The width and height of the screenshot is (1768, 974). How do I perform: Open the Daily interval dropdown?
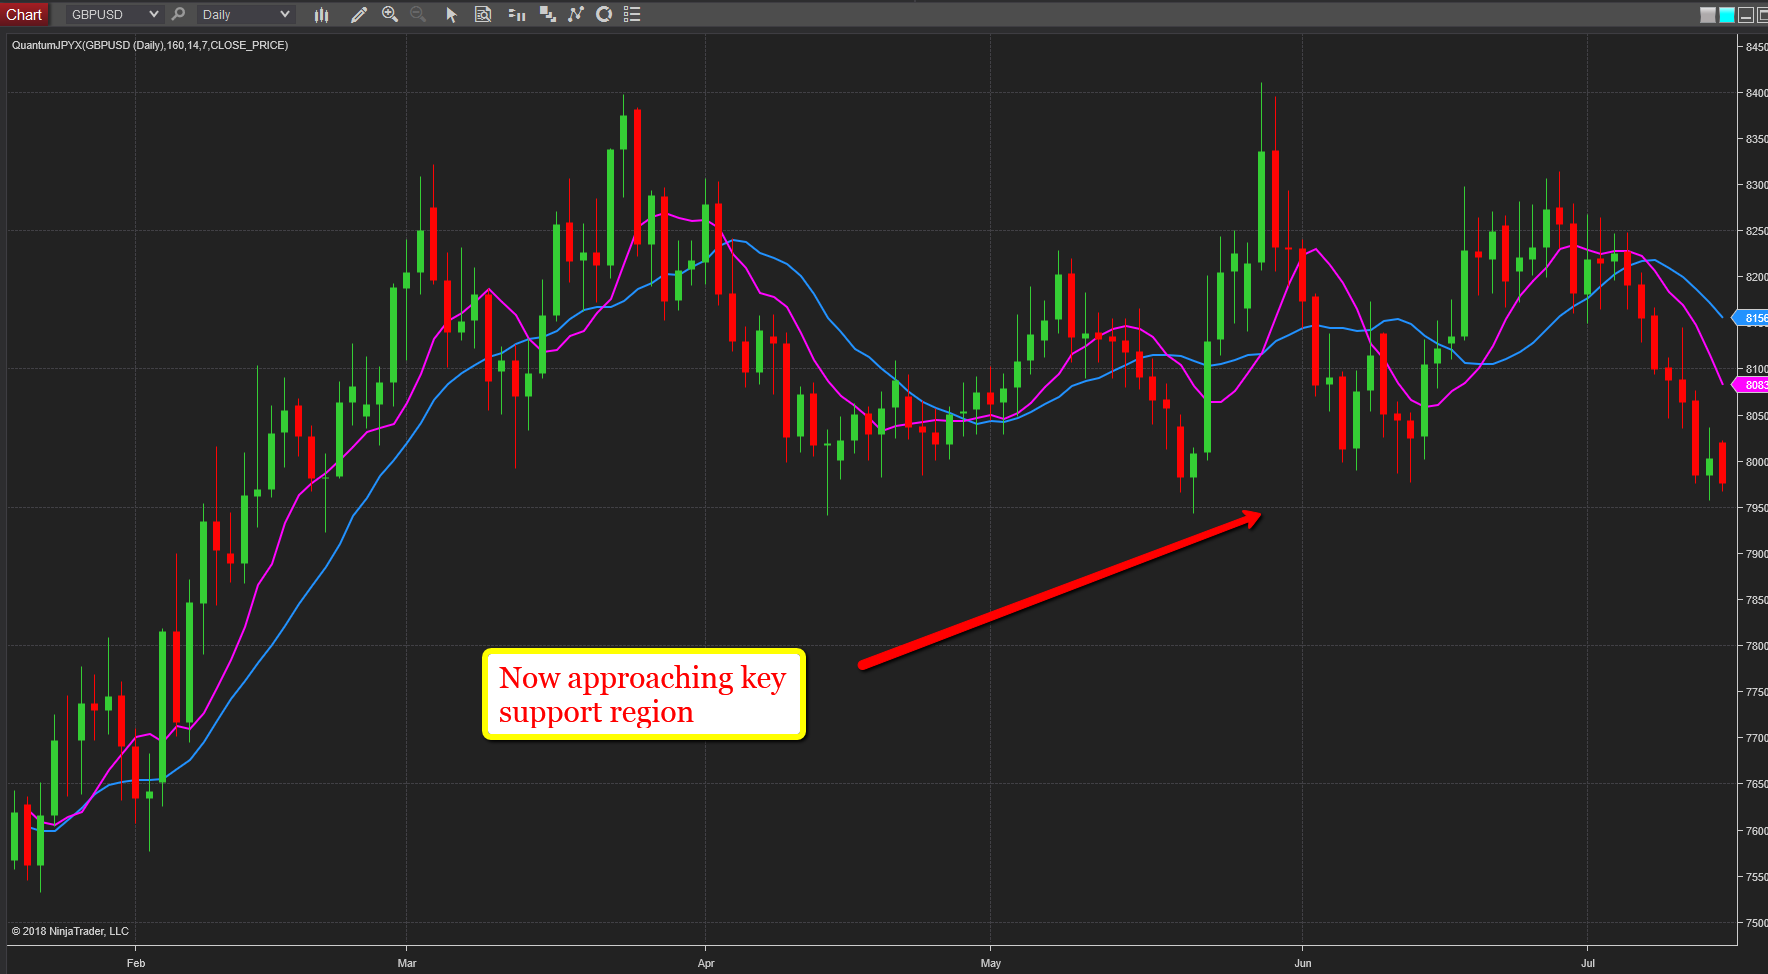[x=245, y=14]
